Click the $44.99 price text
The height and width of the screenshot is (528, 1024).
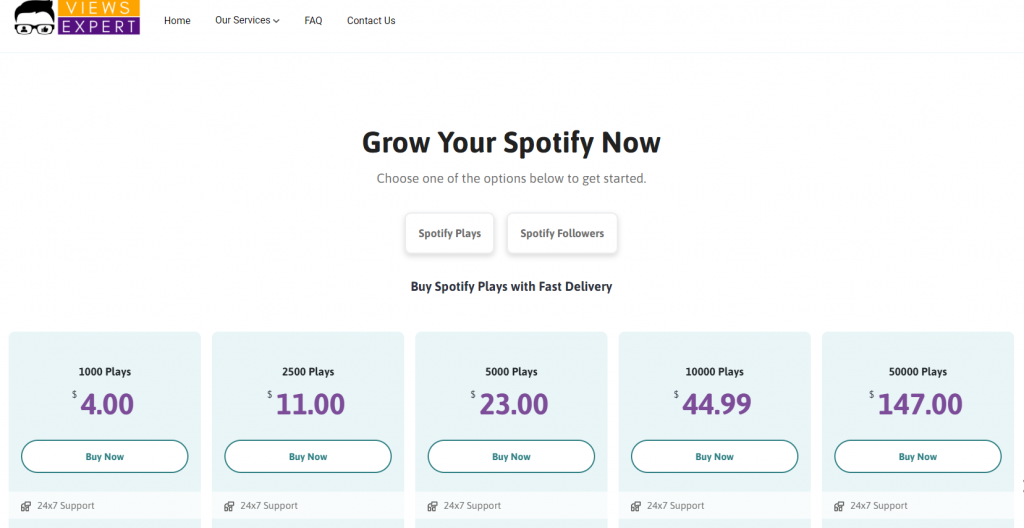click(x=713, y=404)
